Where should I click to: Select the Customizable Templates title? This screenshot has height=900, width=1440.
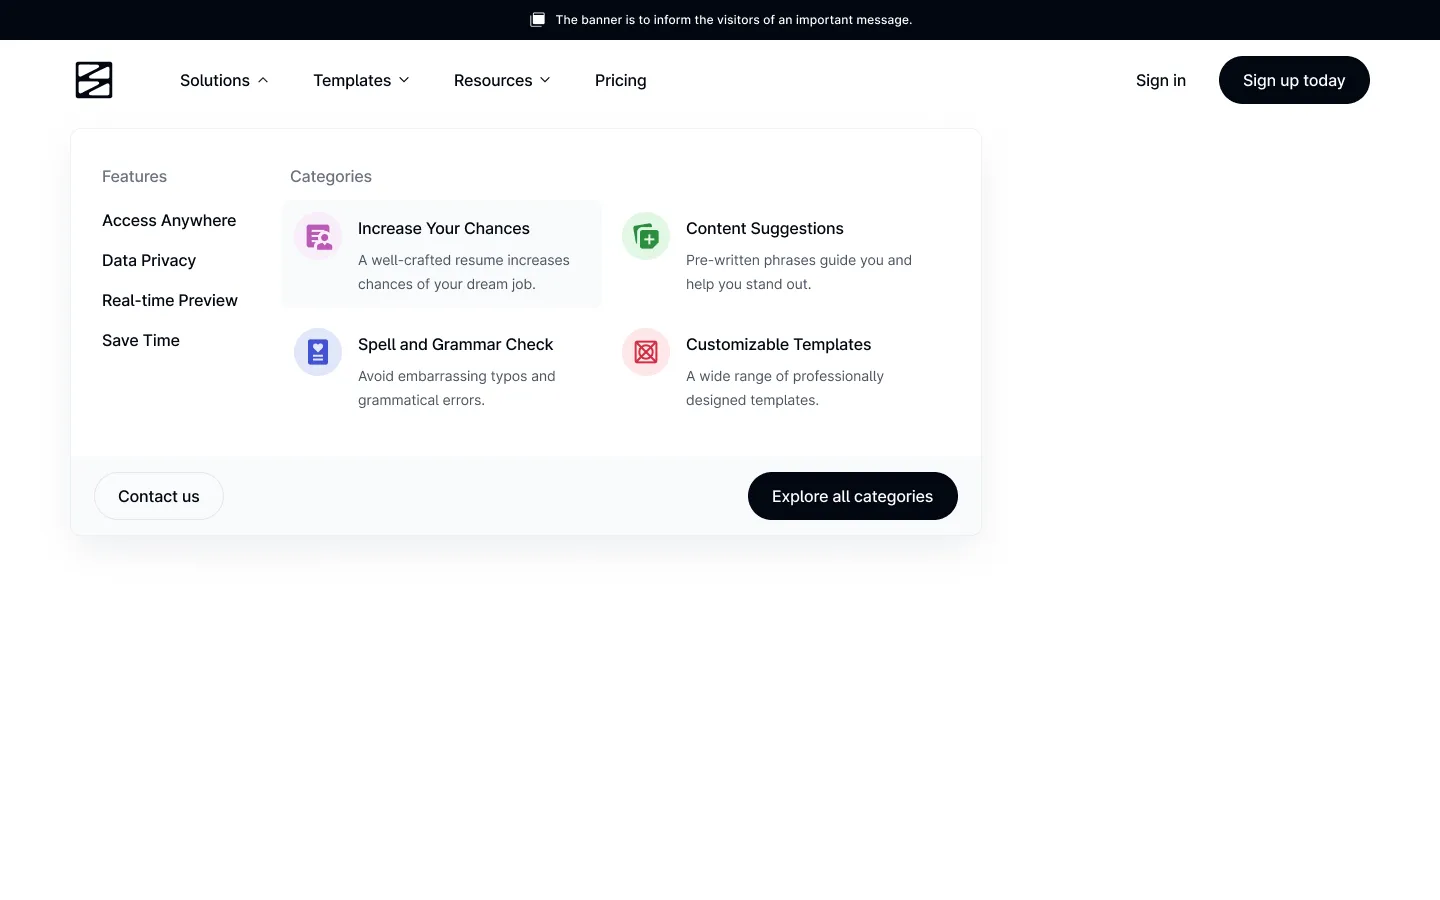coord(778,344)
